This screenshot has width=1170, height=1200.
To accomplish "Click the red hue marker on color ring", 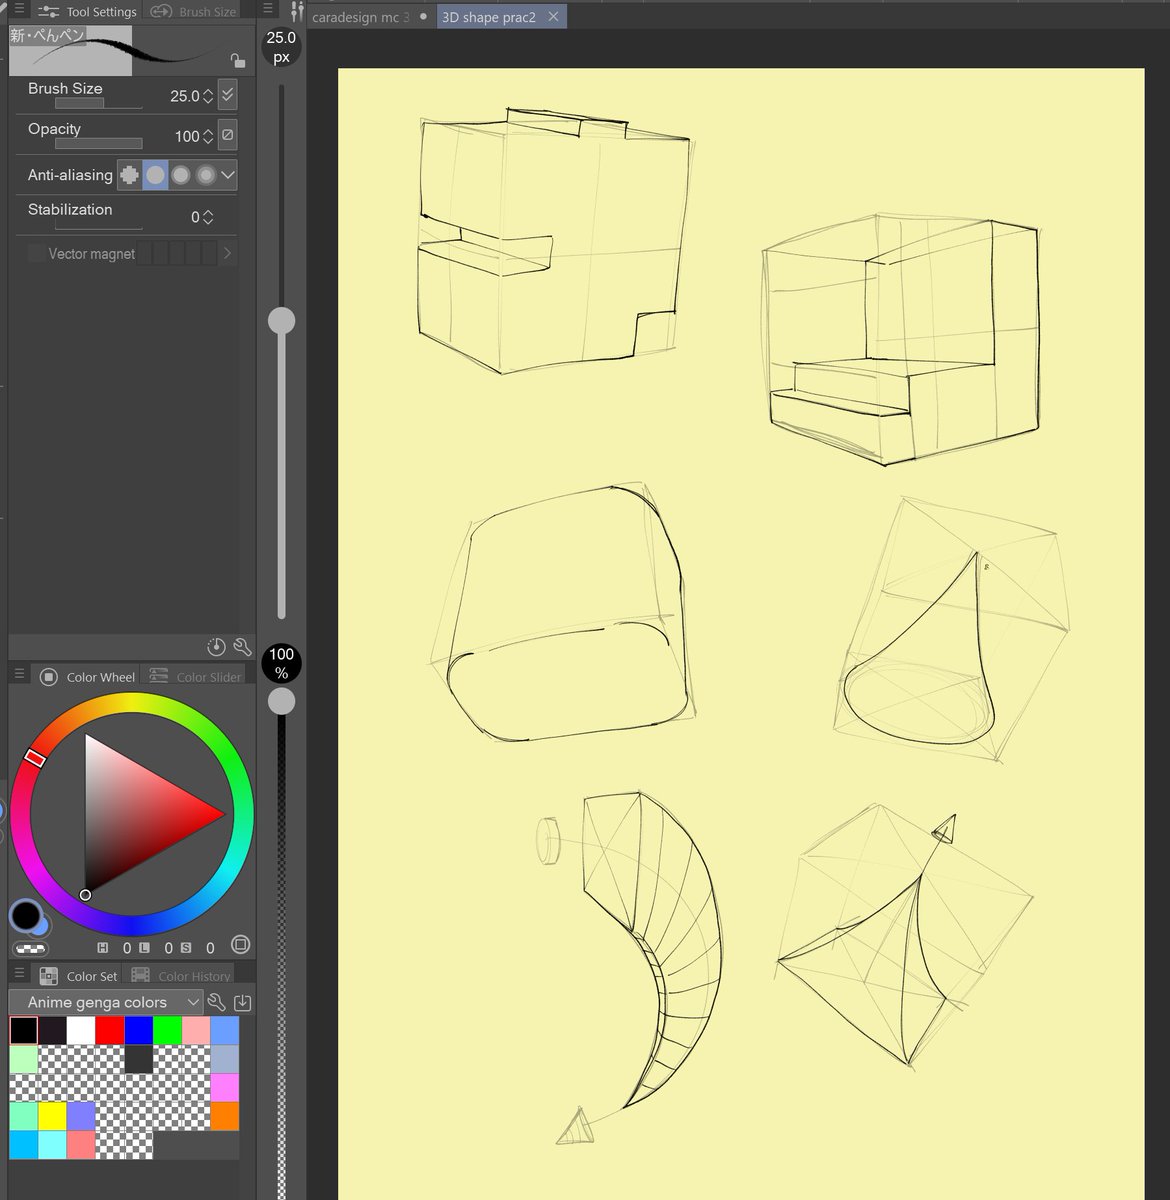I will 34,758.
